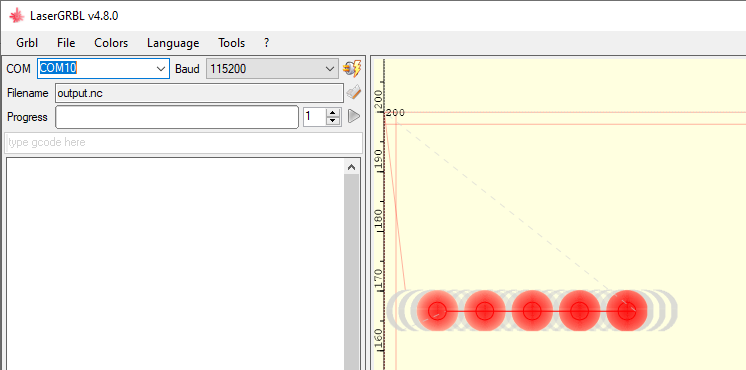Select the COM10 text in port combo box
This screenshot has height=370, width=746.
click(58, 68)
